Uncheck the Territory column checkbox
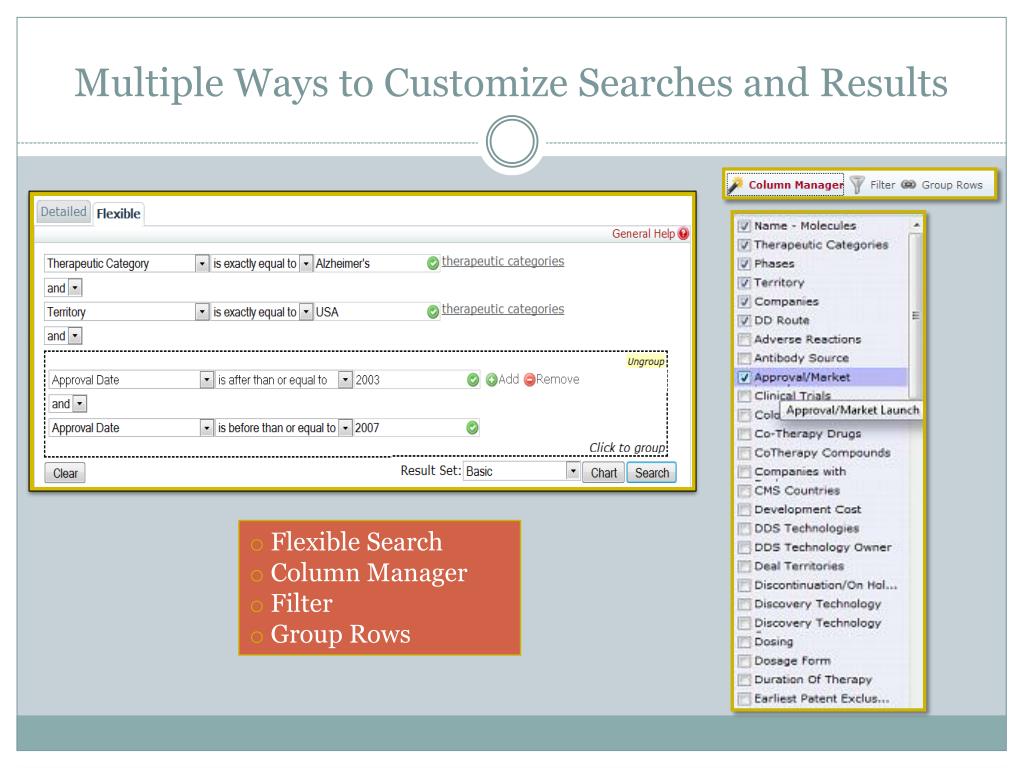Screen dimensions: 1024x768 (x=744, y=283)
